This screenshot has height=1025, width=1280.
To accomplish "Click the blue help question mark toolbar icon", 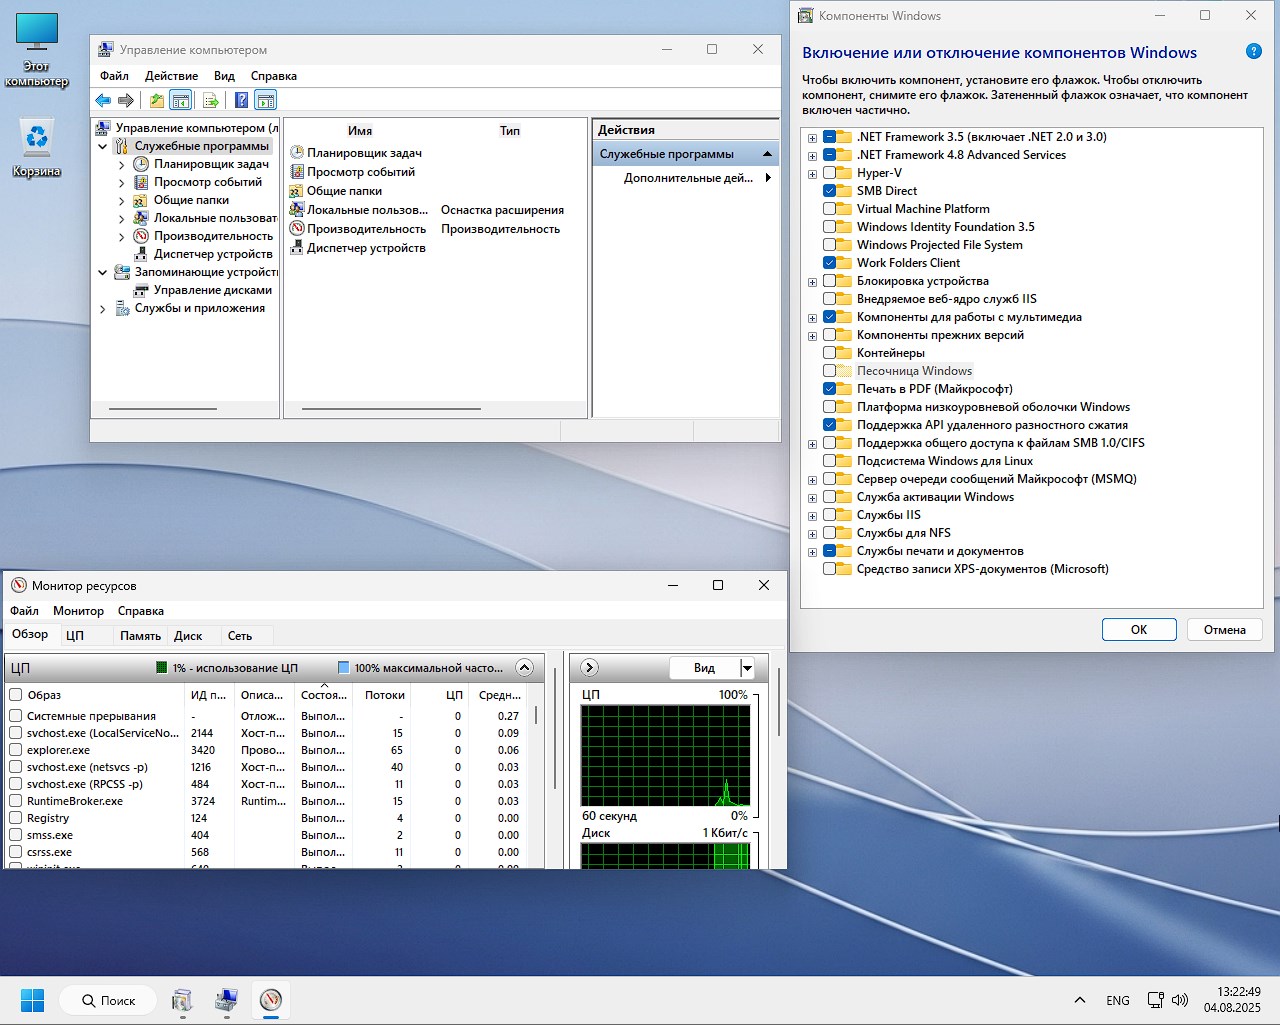I will point(241,100).
